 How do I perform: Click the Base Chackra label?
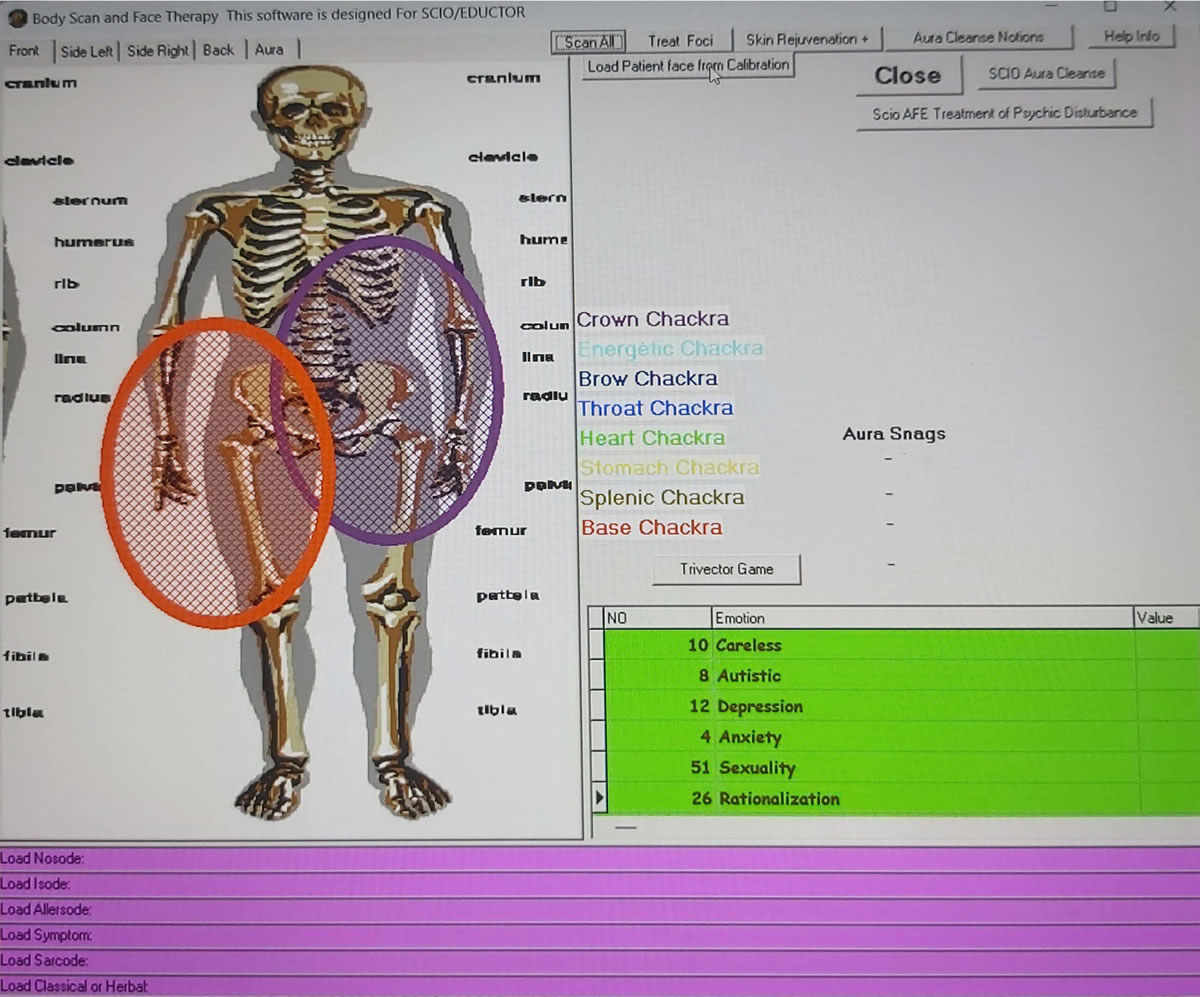[x=651, y=528]
